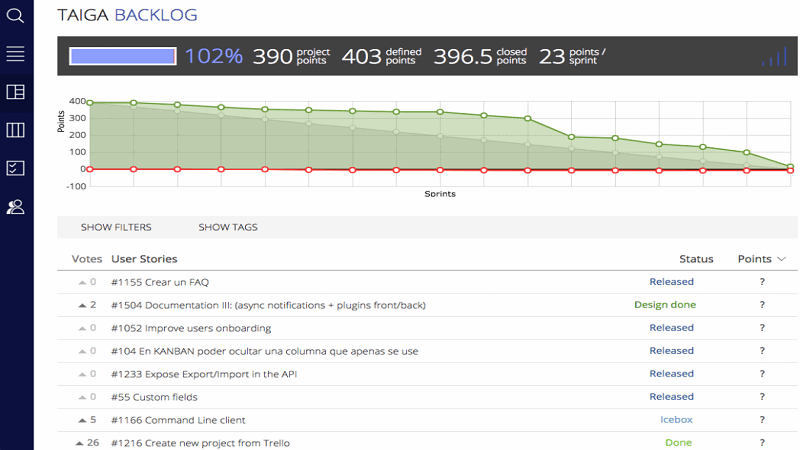
Task: Upvote story #1166 Command Line client
Action: [82, 420]
